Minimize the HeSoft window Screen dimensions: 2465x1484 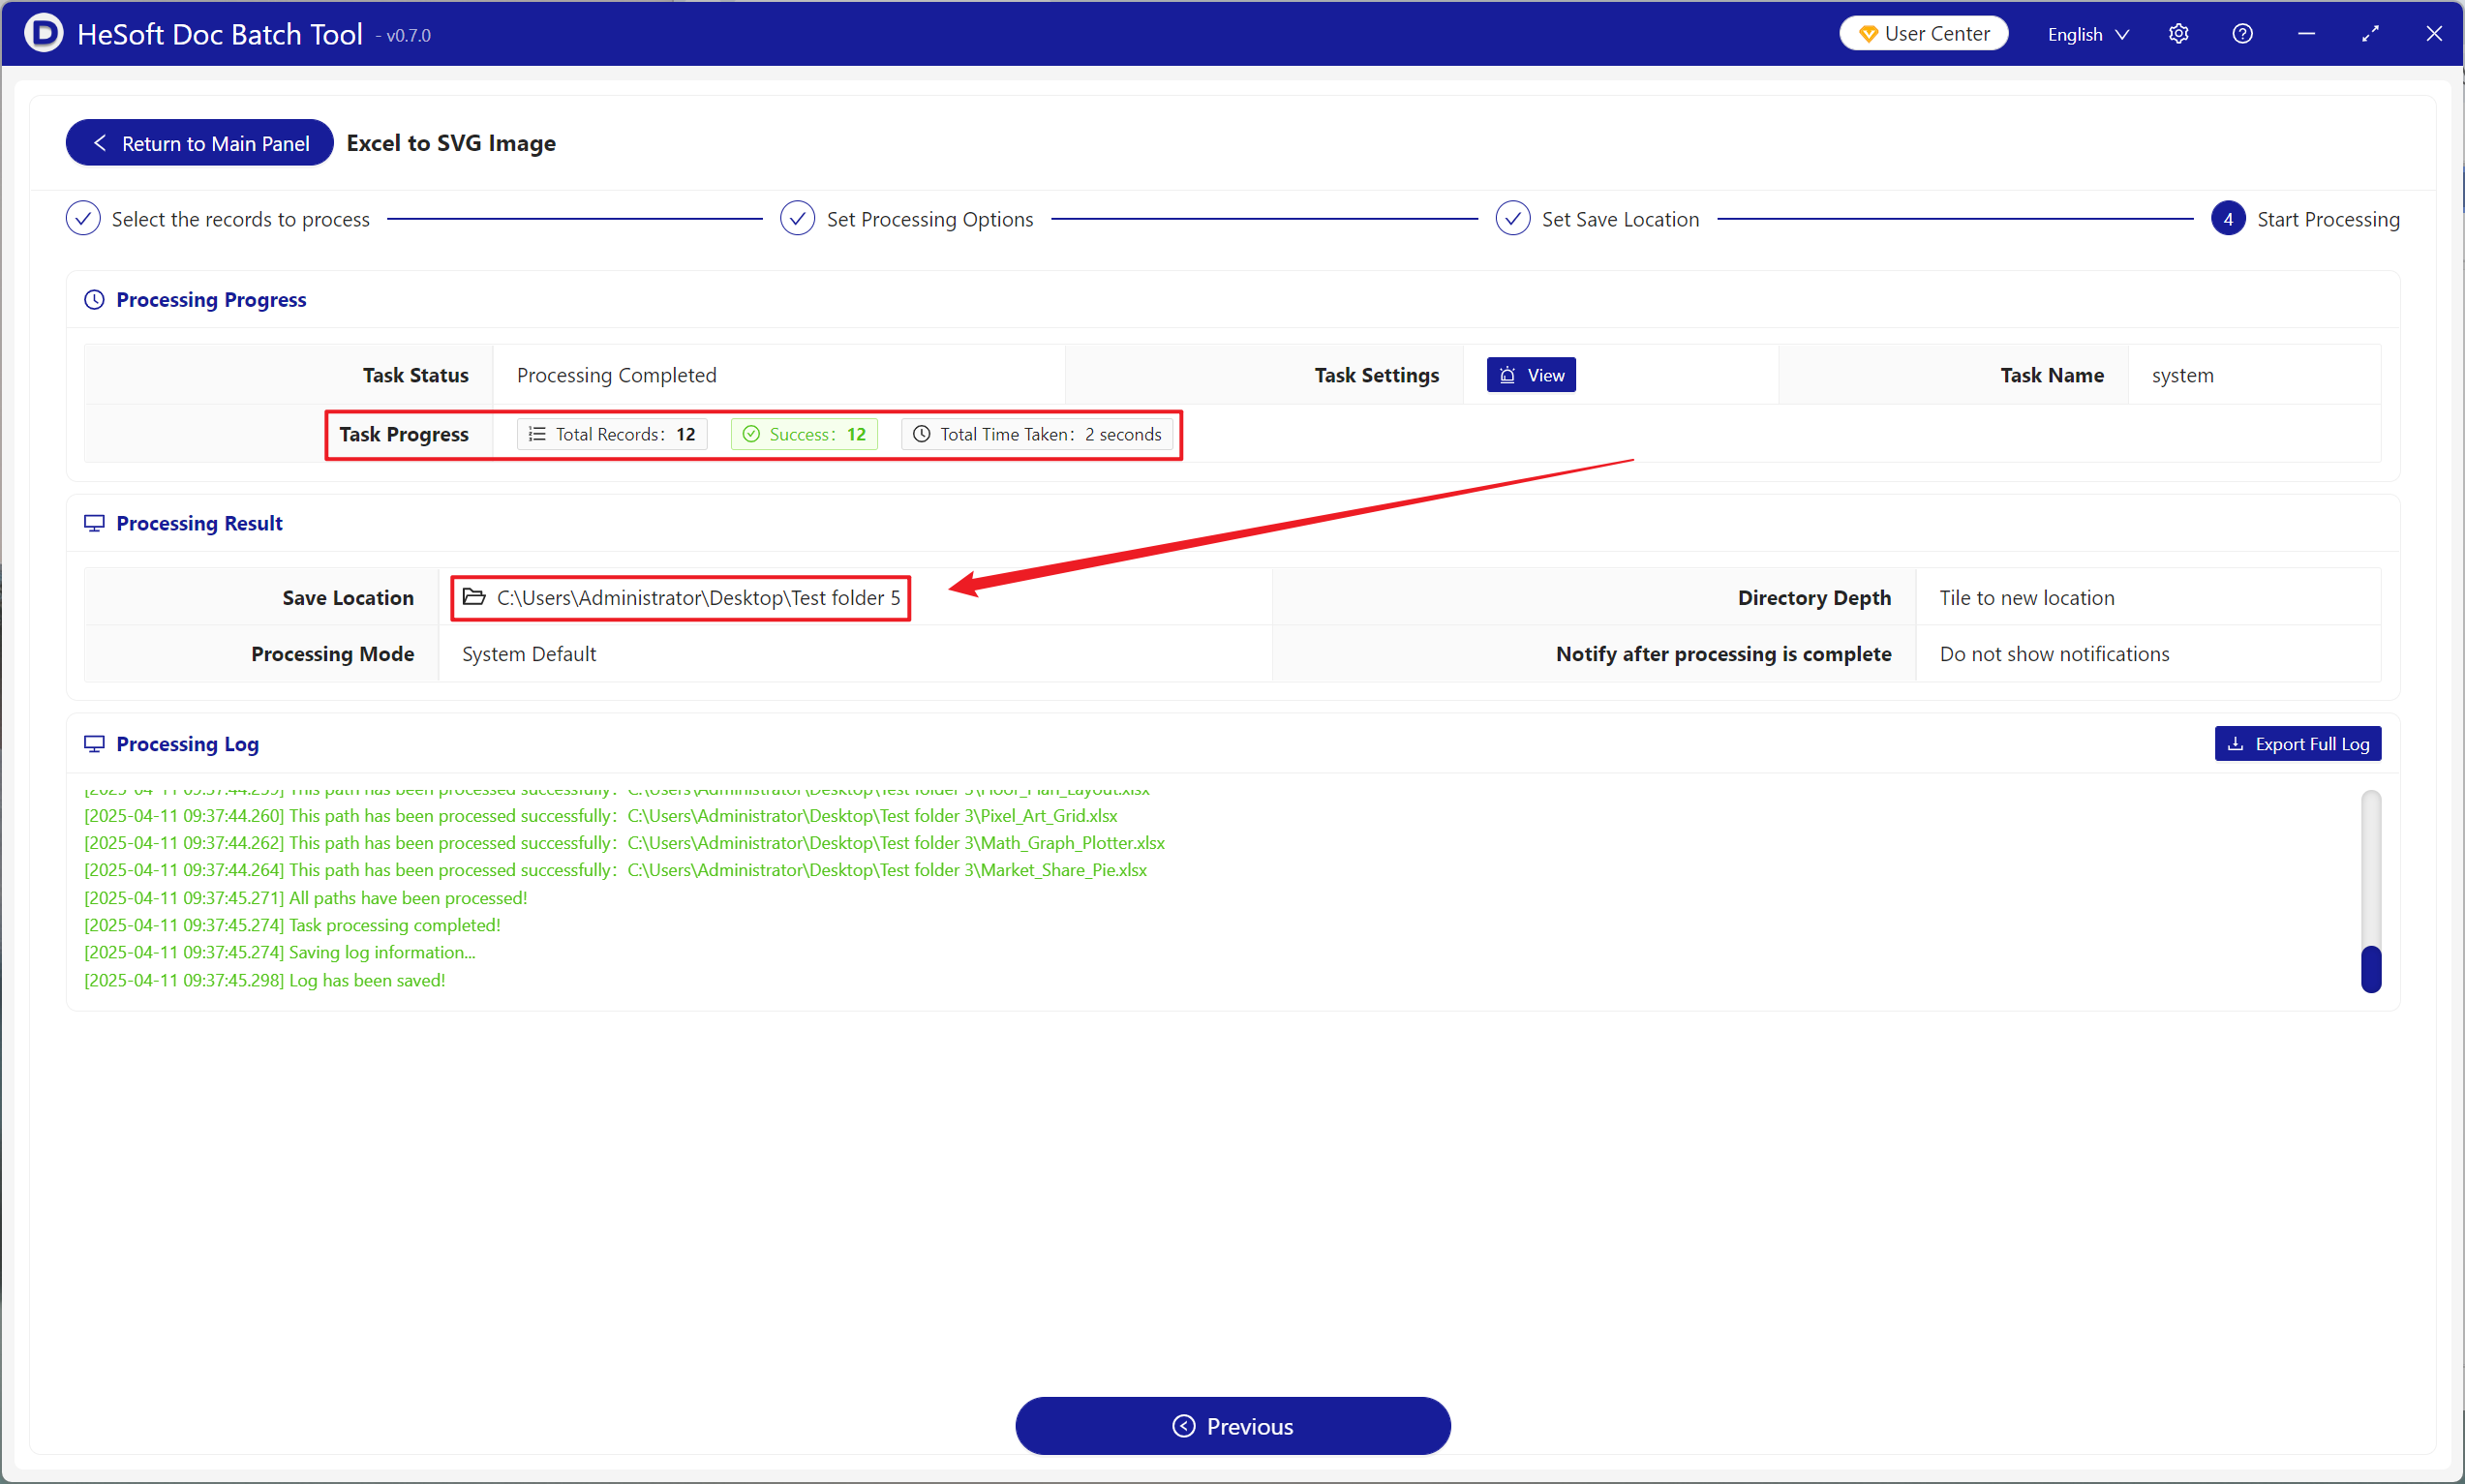(2306, 34)
